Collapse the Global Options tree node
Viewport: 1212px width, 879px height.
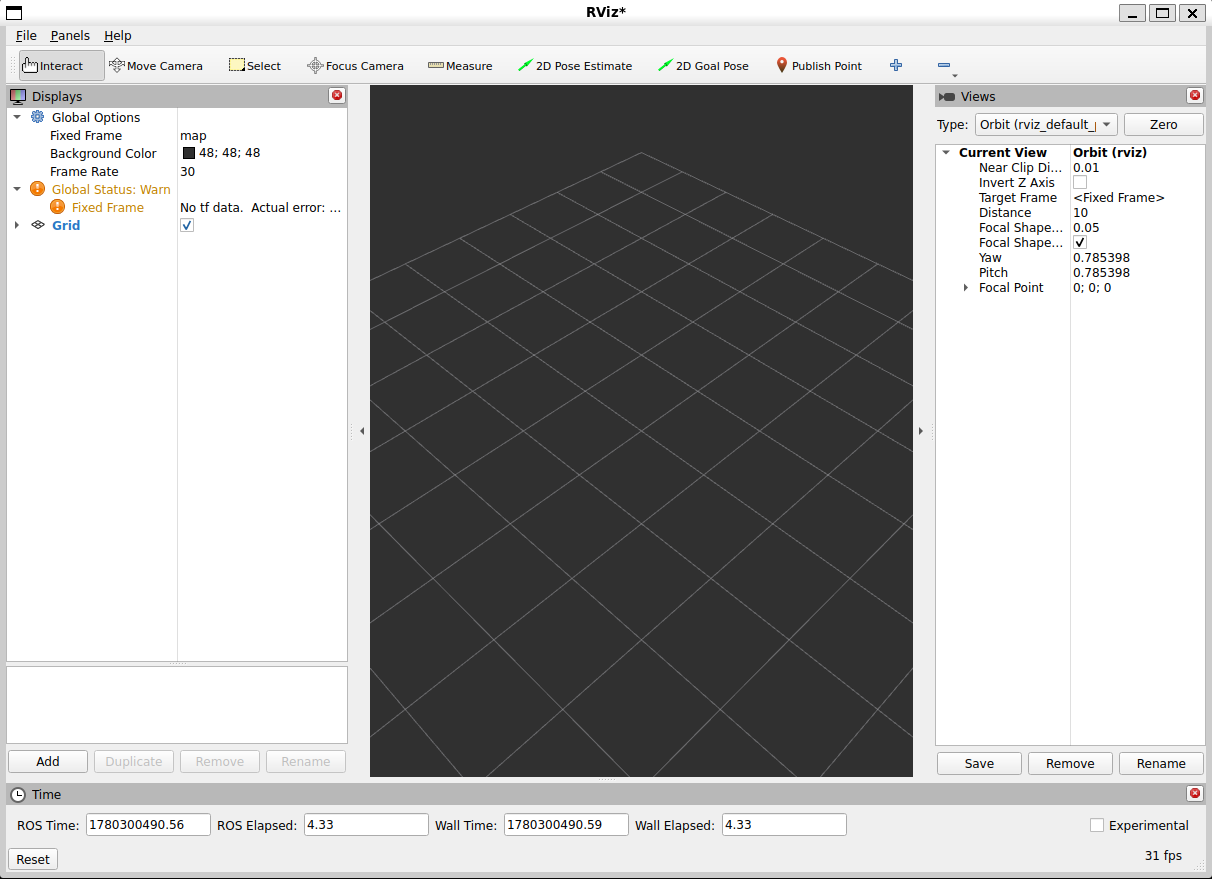[17, 117]
